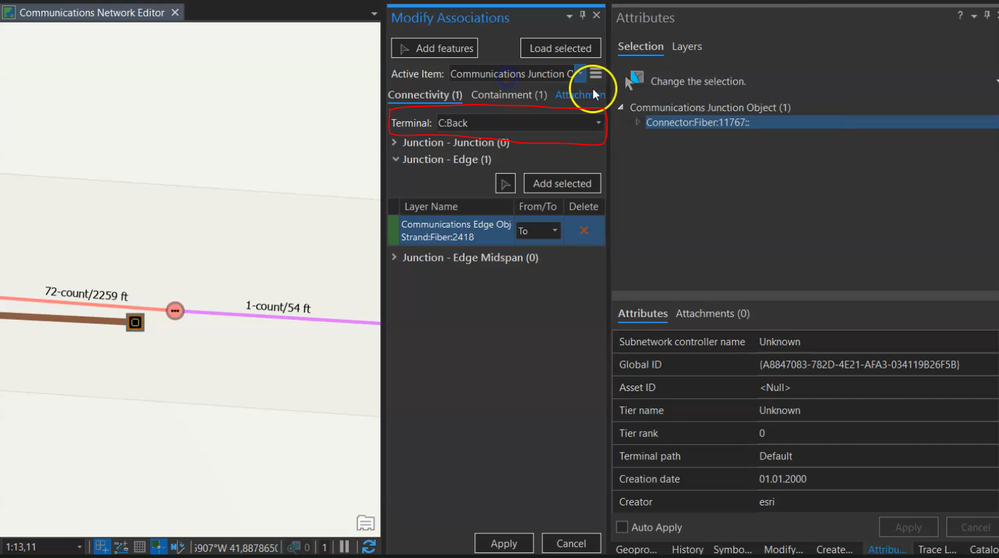999x558 pixels.
Task: Expand the Junction - Edge Midspan (0) section
Action: (x=394, y=257)
